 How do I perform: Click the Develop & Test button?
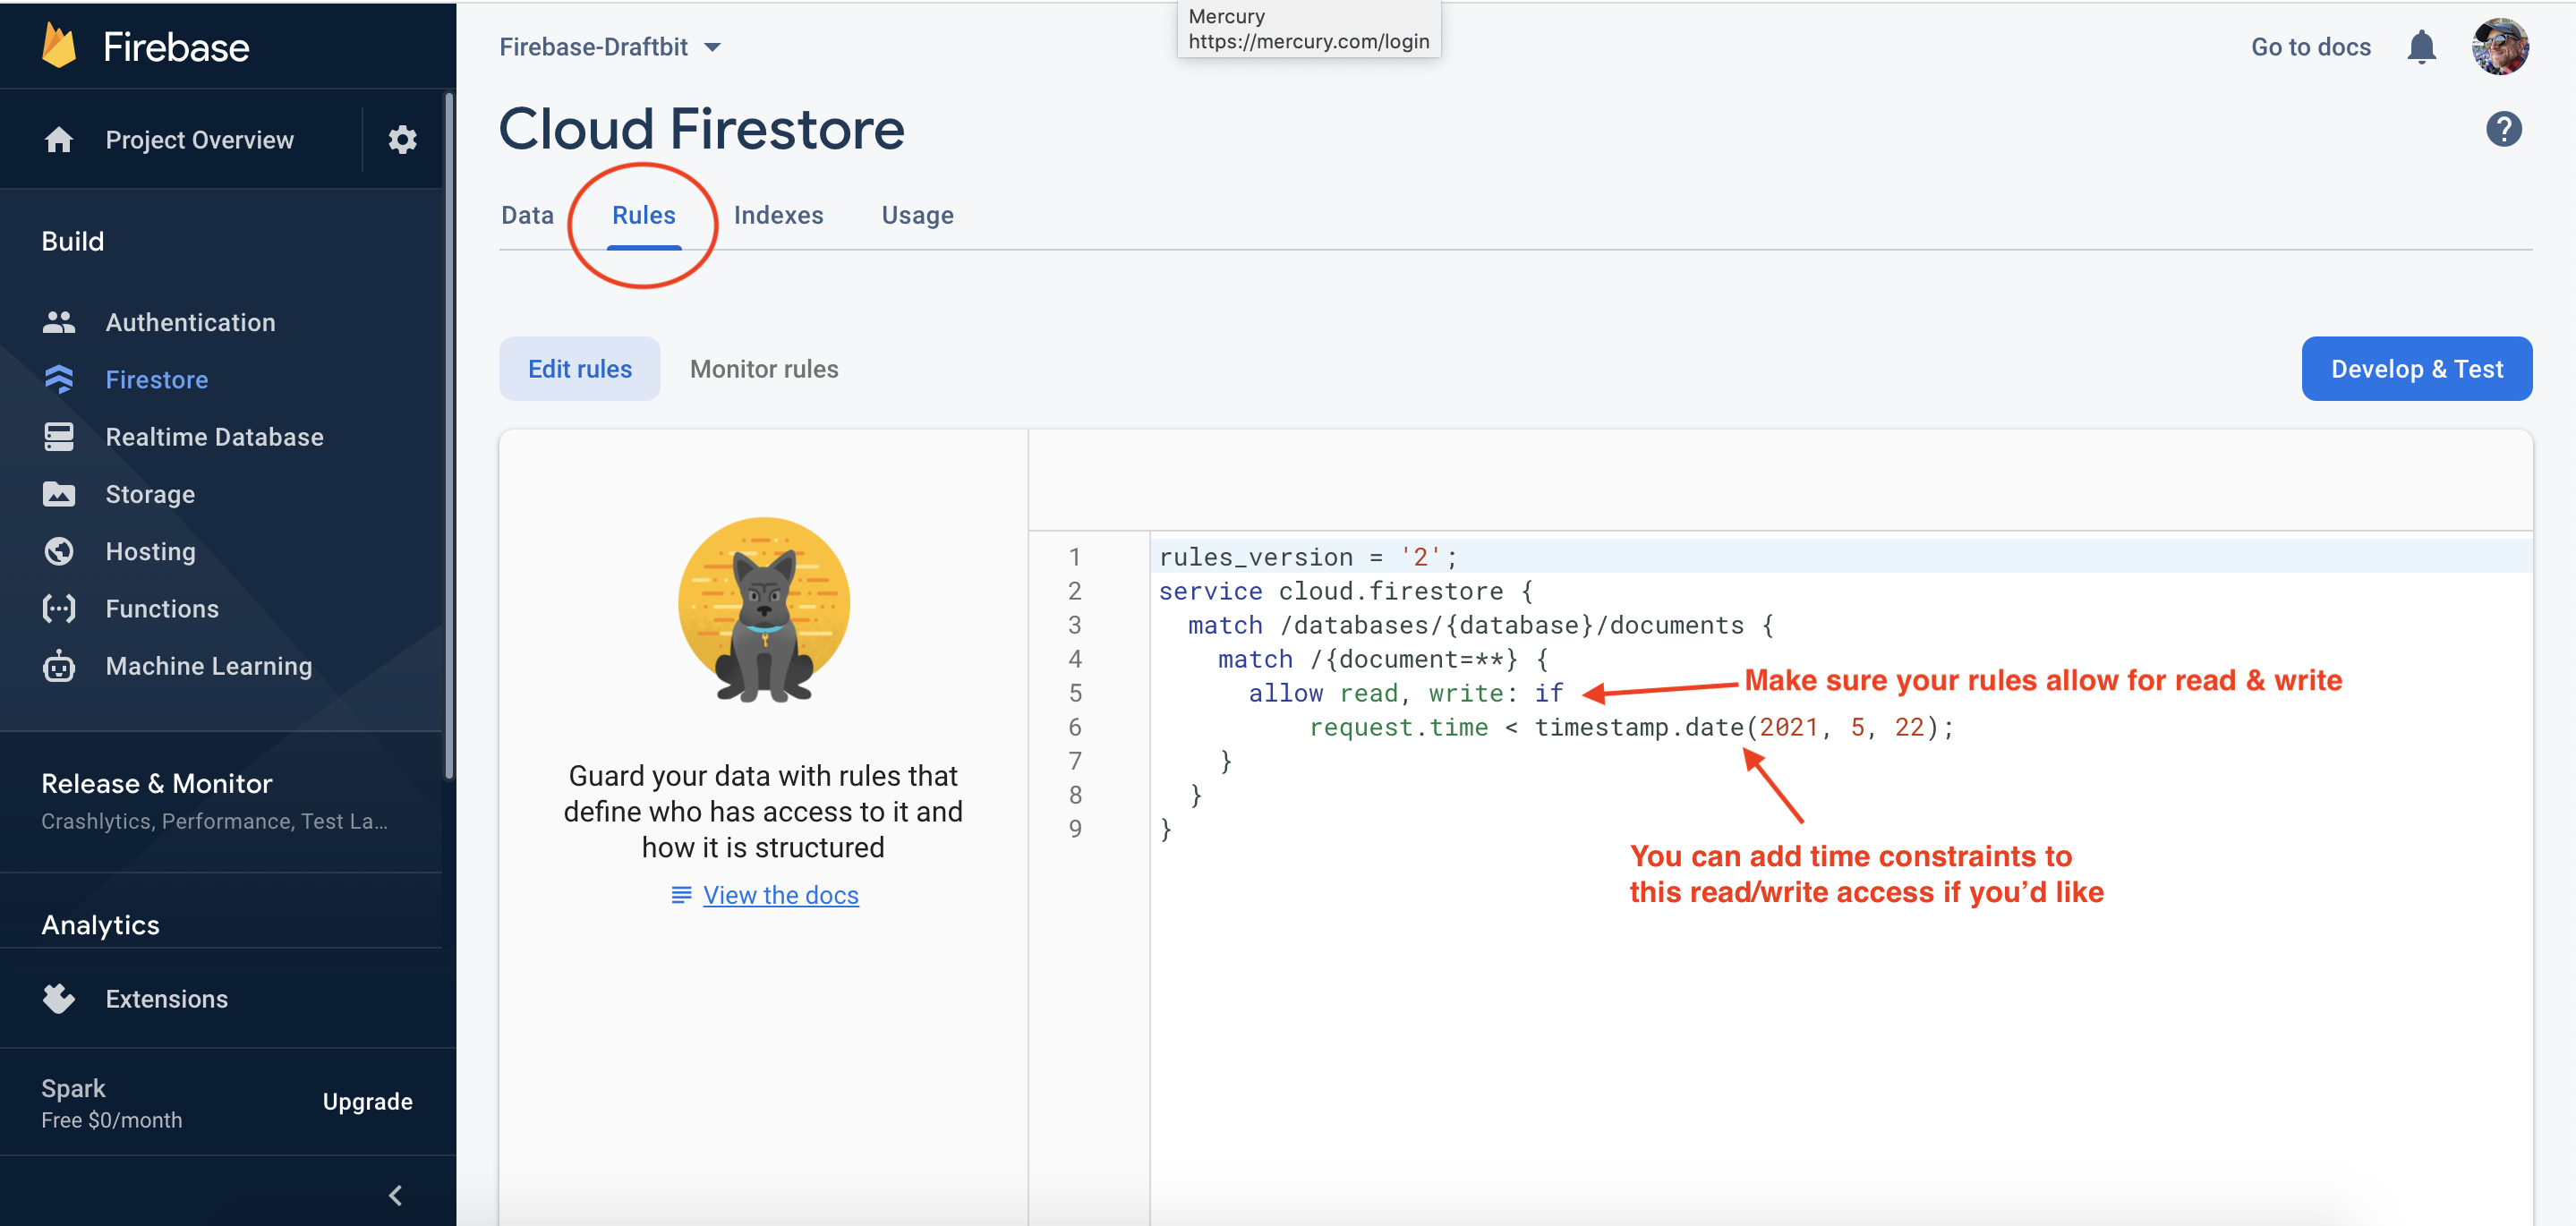(2416, 369)
